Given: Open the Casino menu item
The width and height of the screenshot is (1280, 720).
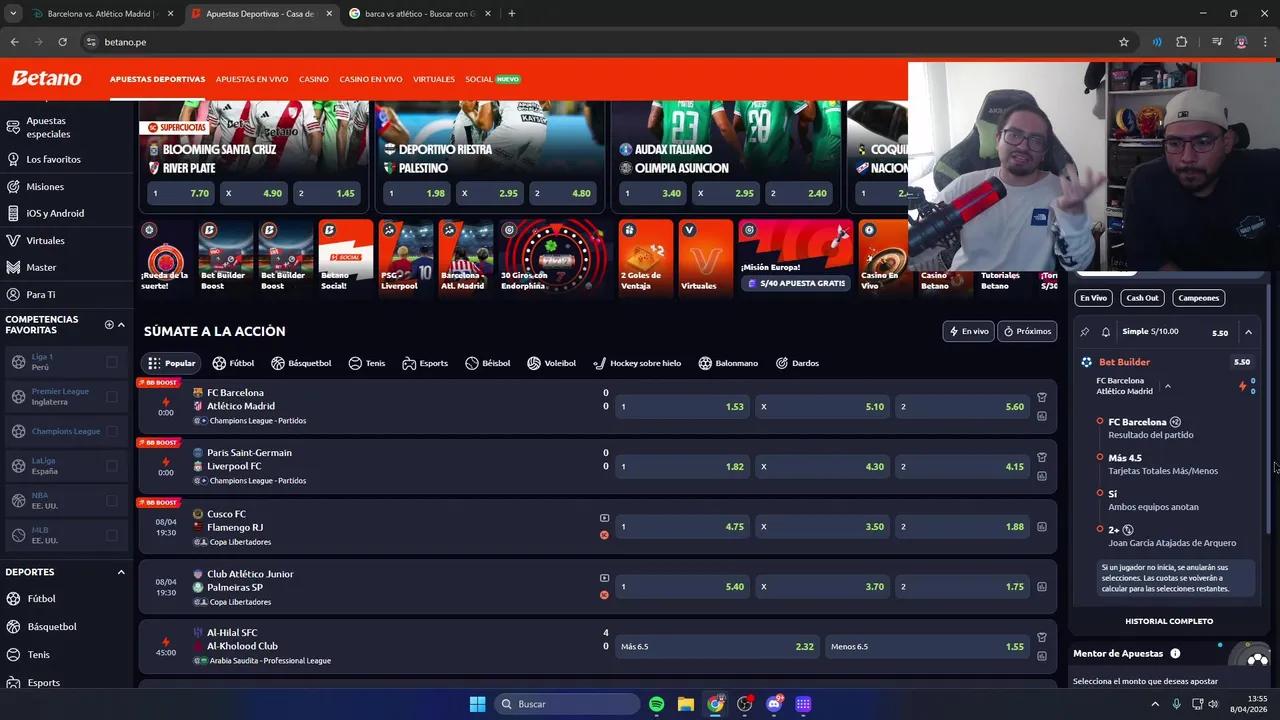Looking at the screenshot, I should [314, 79].
